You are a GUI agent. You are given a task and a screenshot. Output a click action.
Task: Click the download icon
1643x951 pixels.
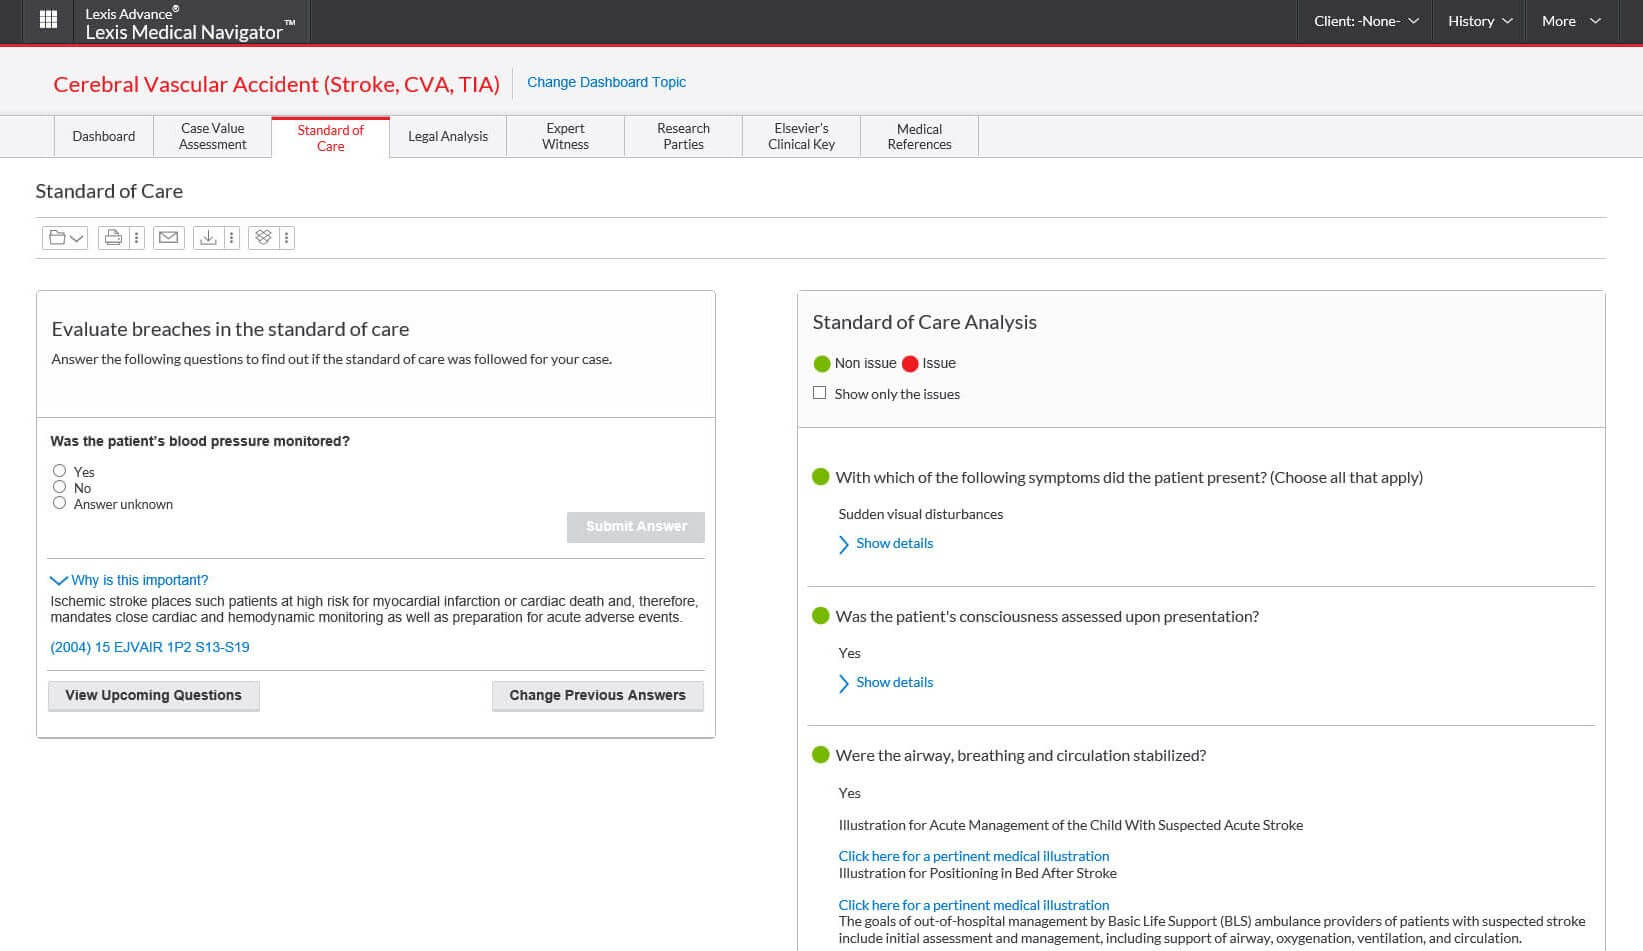pos(208,238)
